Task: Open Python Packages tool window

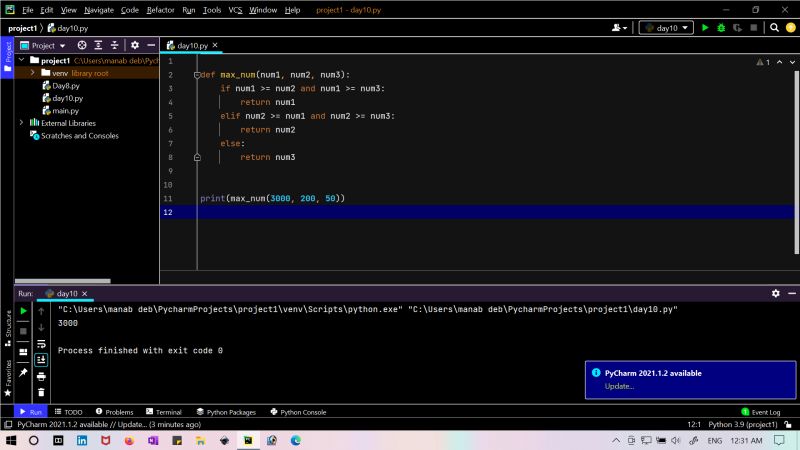Action: coord(226,412)
